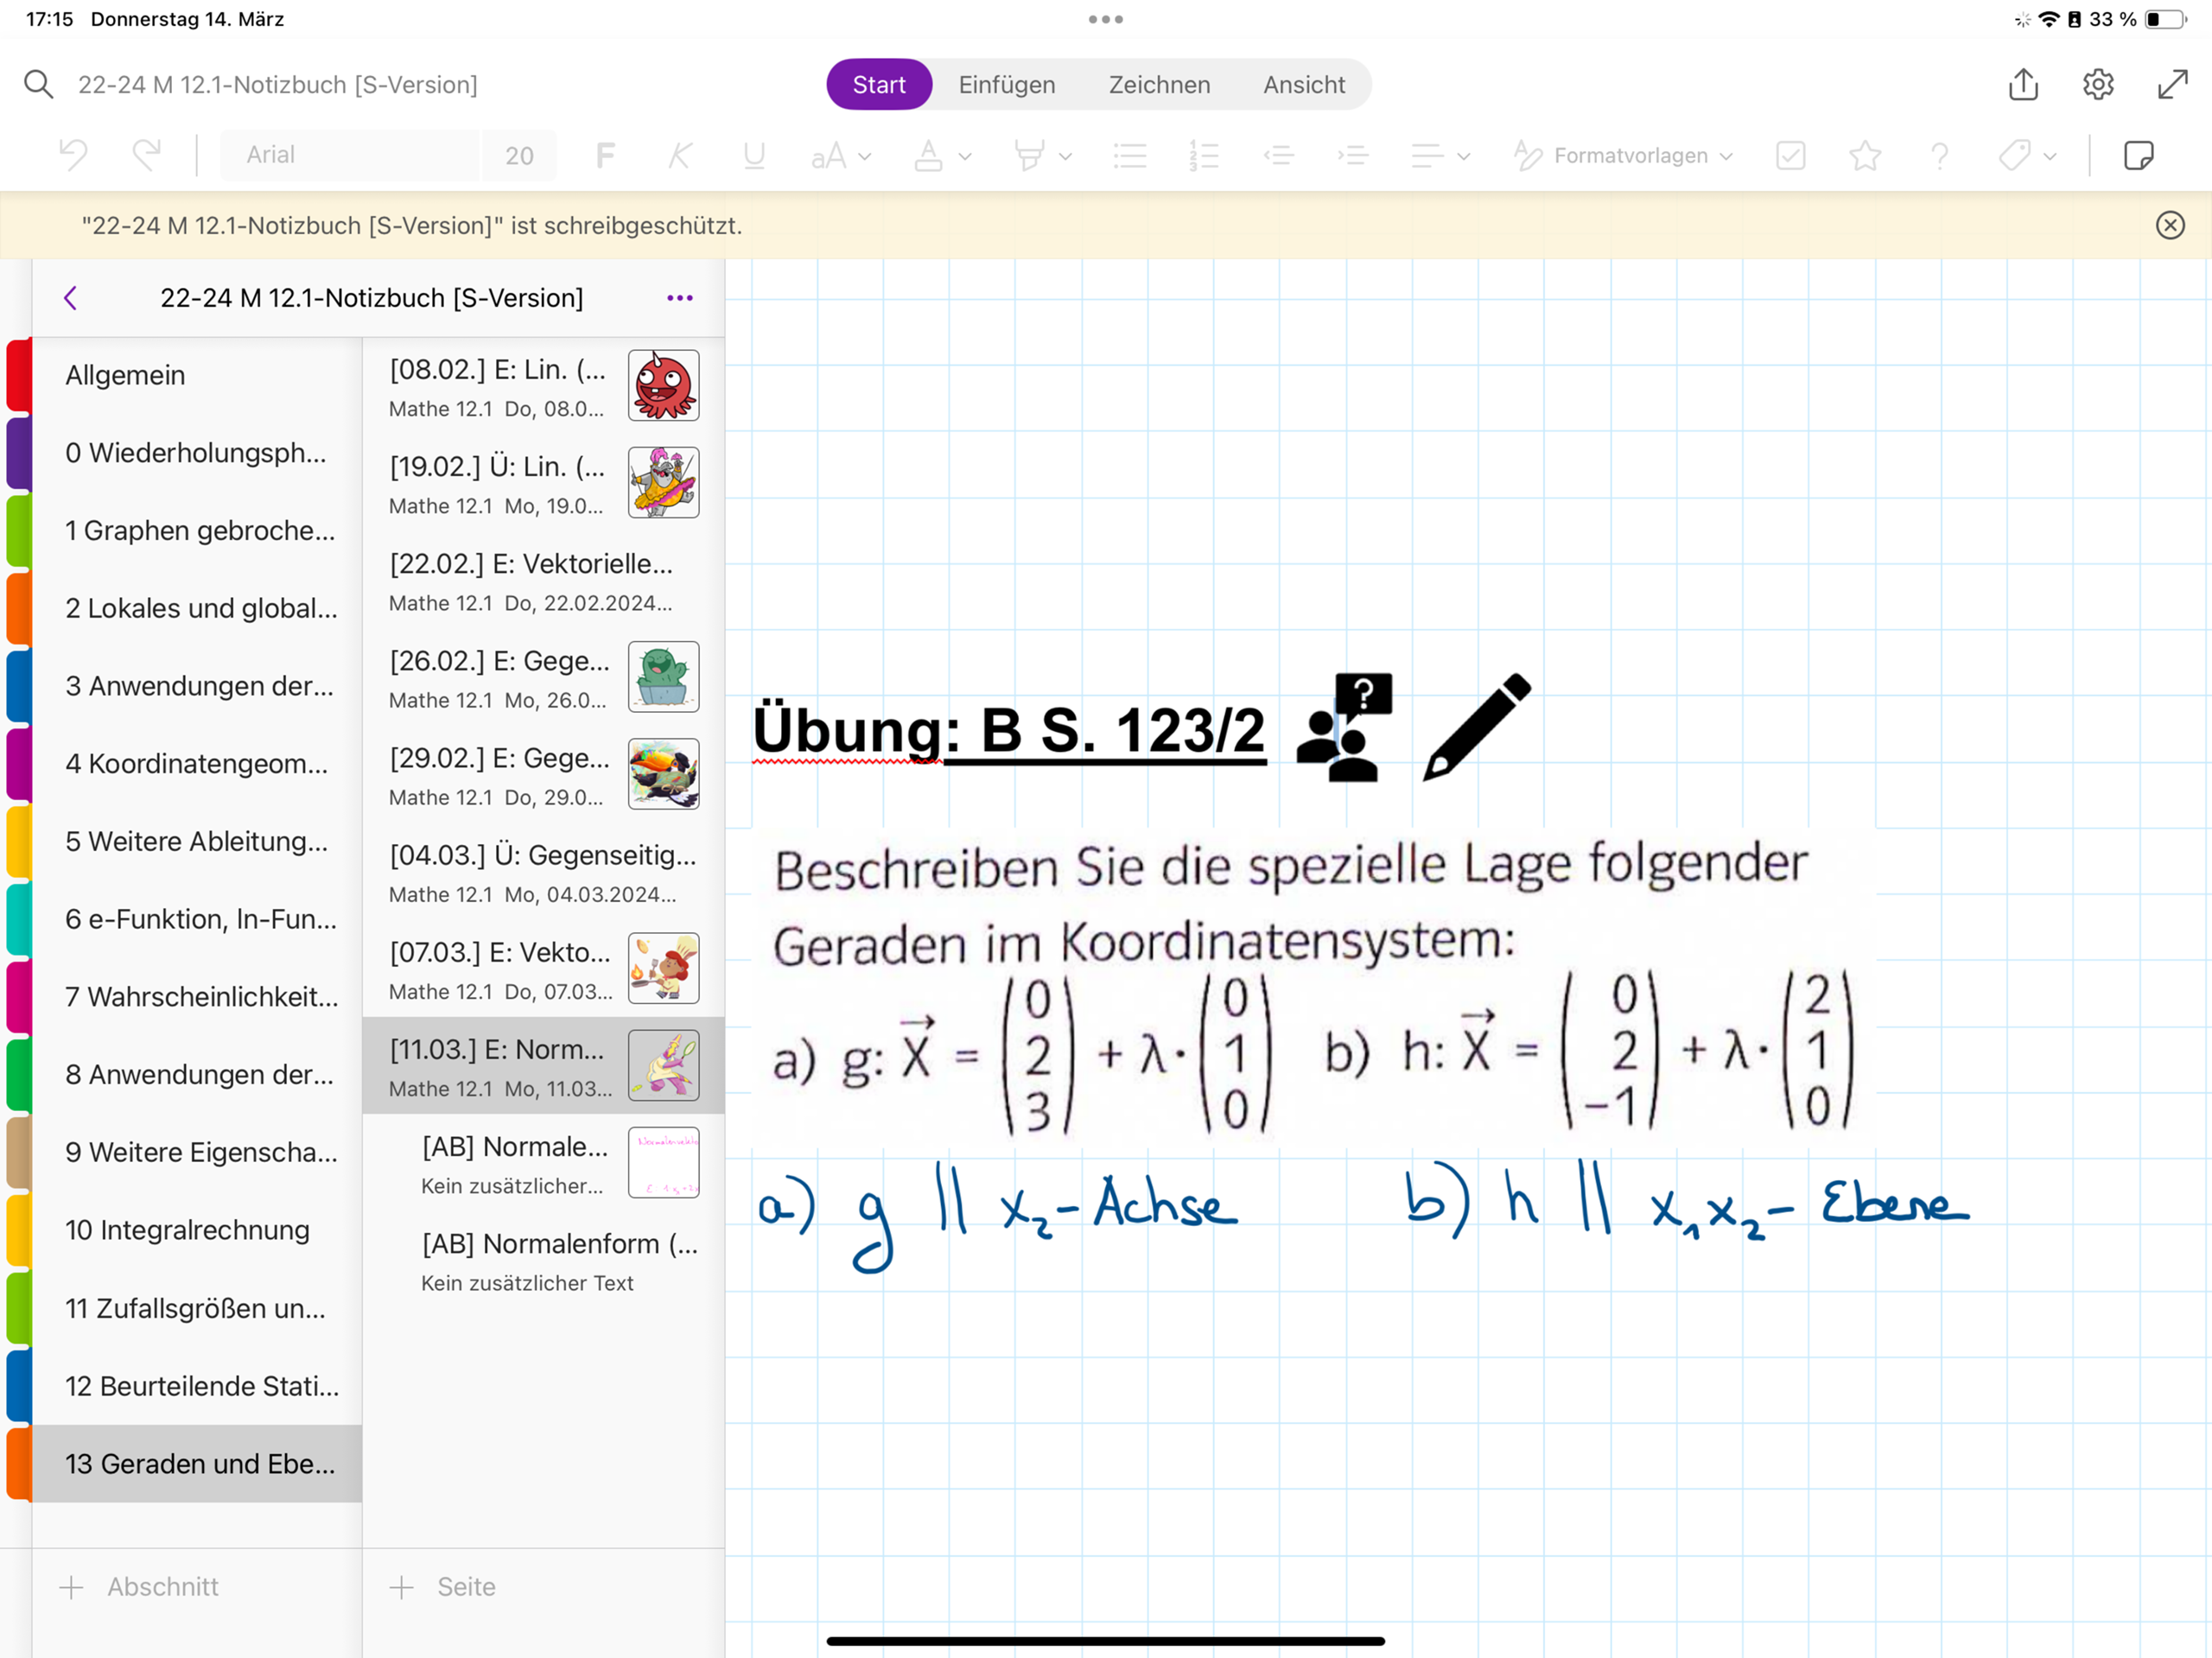Open font color dropdown arrow
The width and height of the screenshot is (2212, 1658).
tap(965, 156)
